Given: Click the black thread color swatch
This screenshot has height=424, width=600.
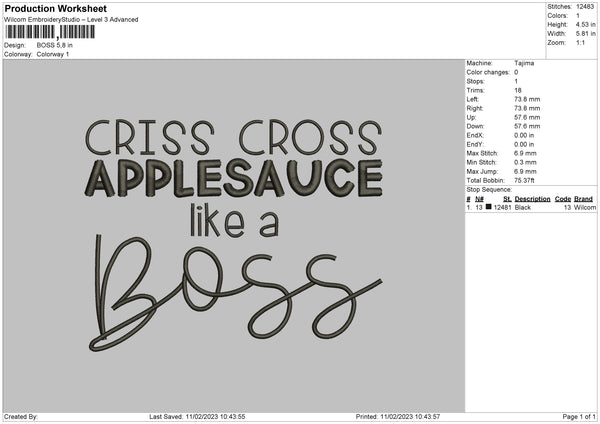Looking at the screenshot, I should (x=489, y=207).
